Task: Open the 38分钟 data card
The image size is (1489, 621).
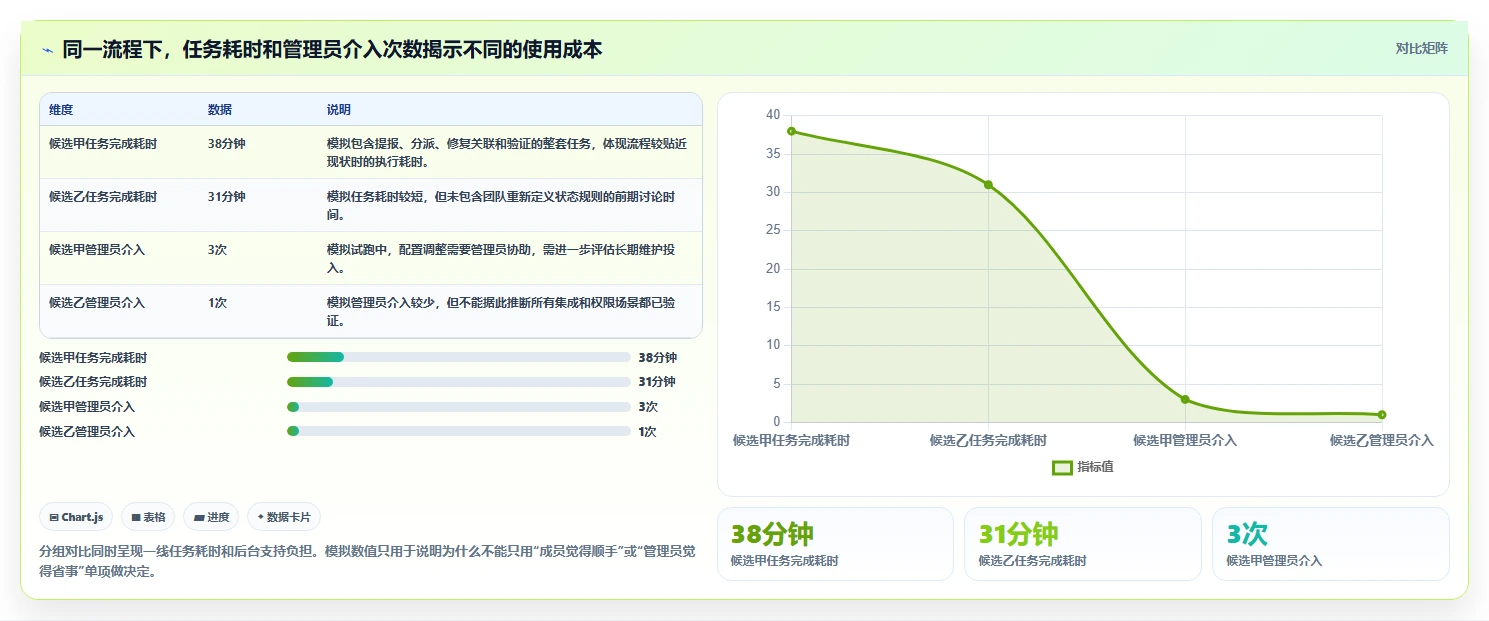Action: (x=835, y=544)
